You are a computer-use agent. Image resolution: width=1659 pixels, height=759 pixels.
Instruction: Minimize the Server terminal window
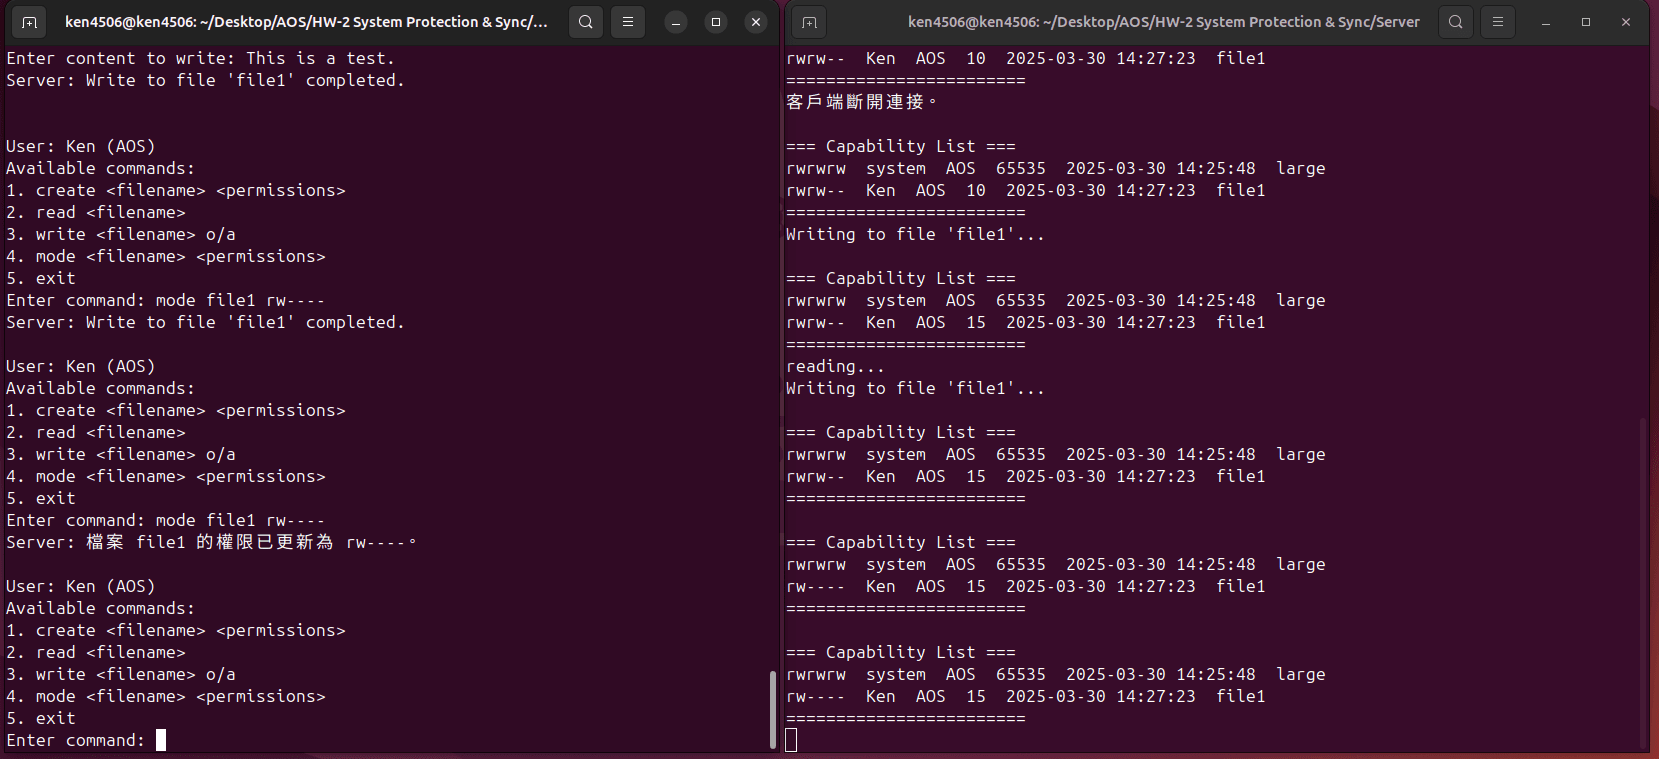point(1546,22)
